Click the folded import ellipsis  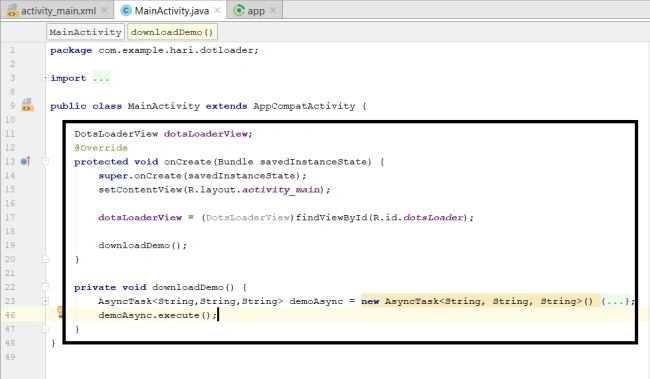101,78
